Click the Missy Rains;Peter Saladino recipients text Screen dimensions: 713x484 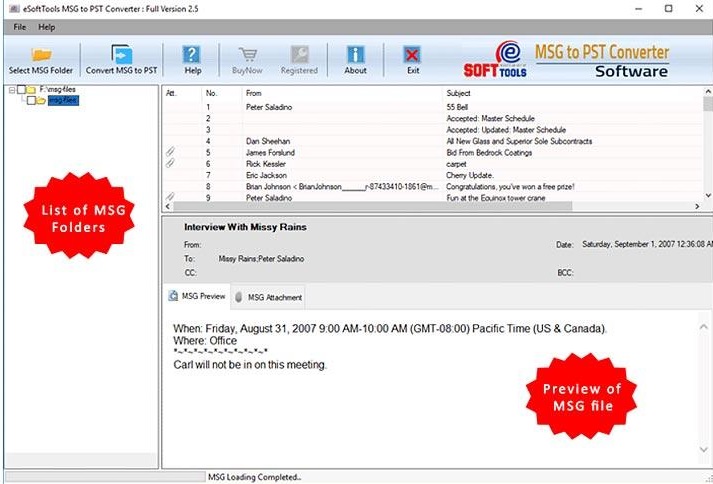tap(261, 259)
